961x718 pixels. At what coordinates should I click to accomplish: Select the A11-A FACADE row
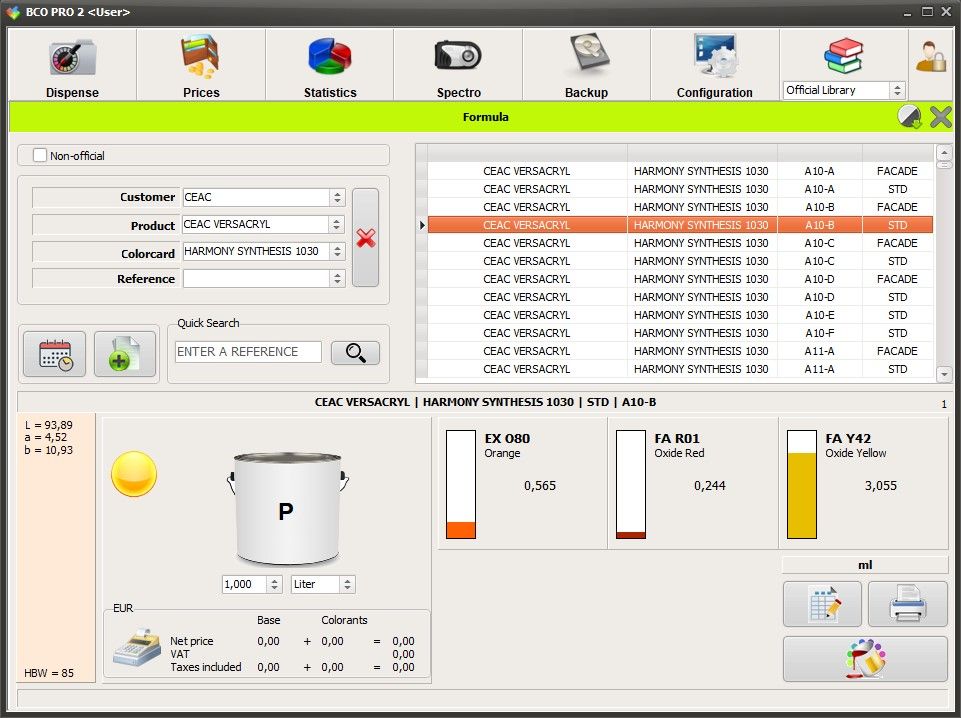click(x=680, y=351)
